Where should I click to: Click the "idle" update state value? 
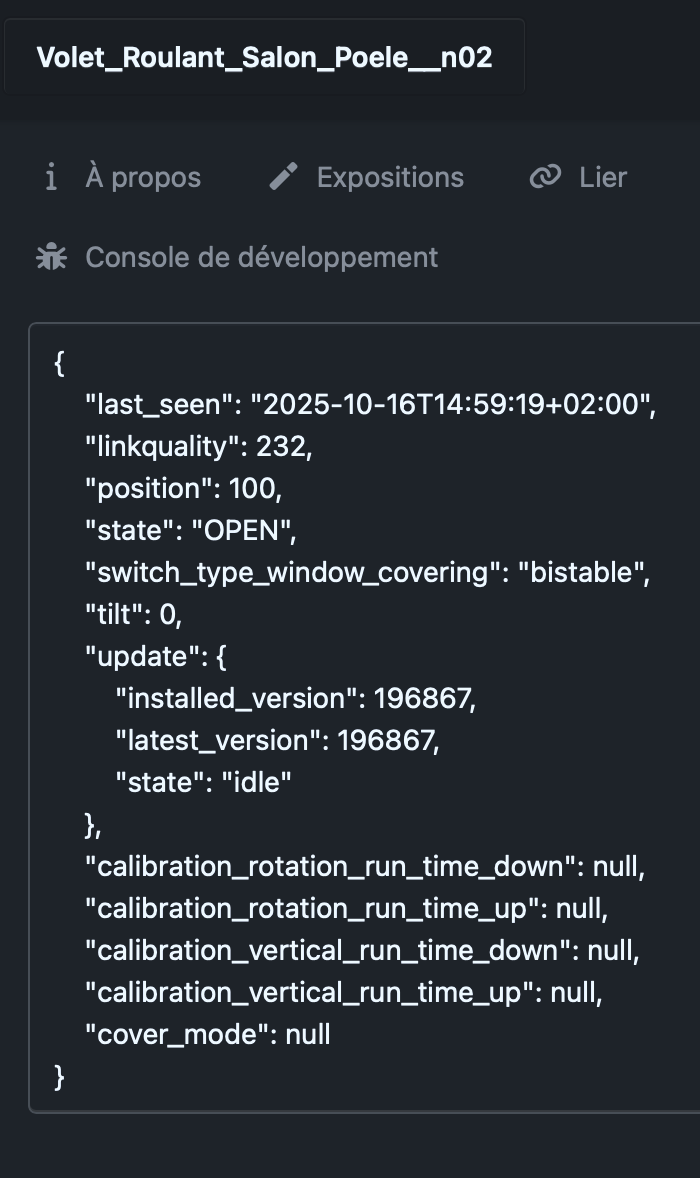(257, 783)
